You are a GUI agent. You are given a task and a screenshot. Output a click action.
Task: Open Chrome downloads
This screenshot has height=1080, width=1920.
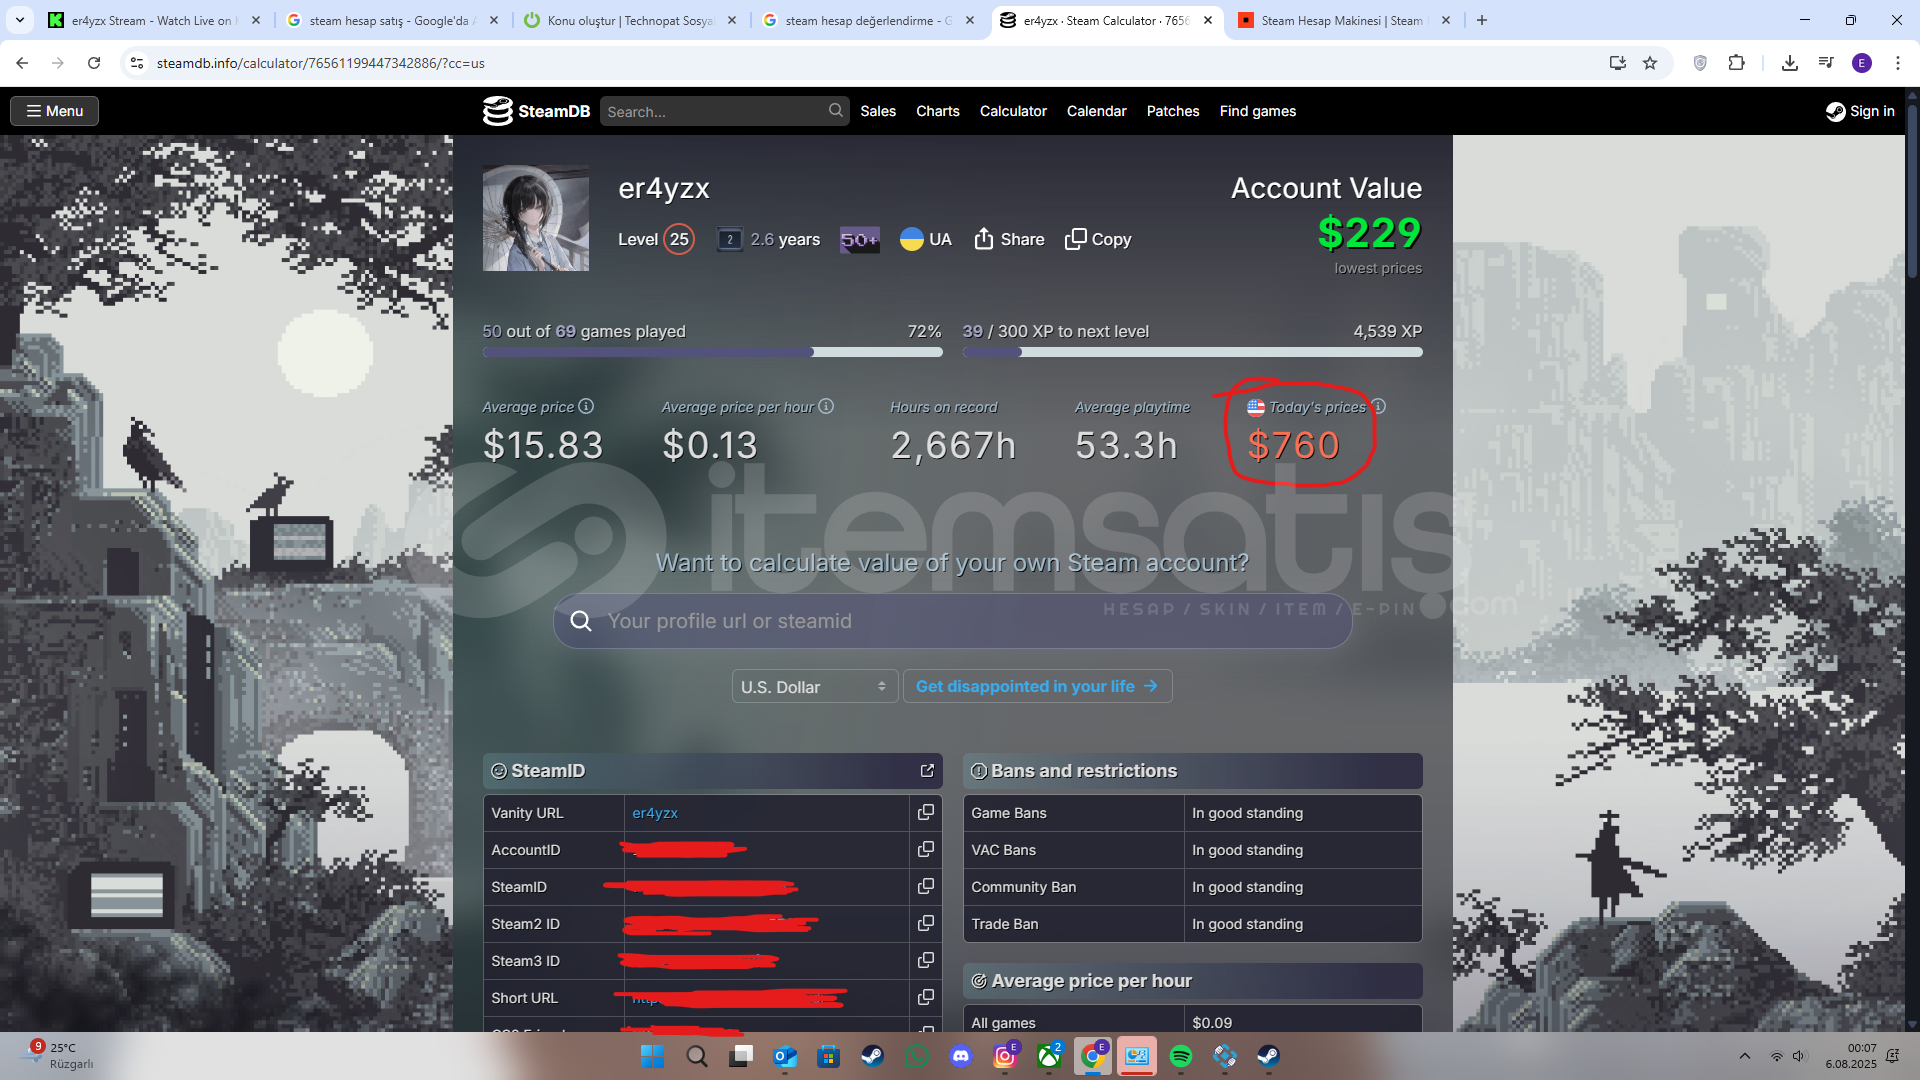pos(1790,63)
